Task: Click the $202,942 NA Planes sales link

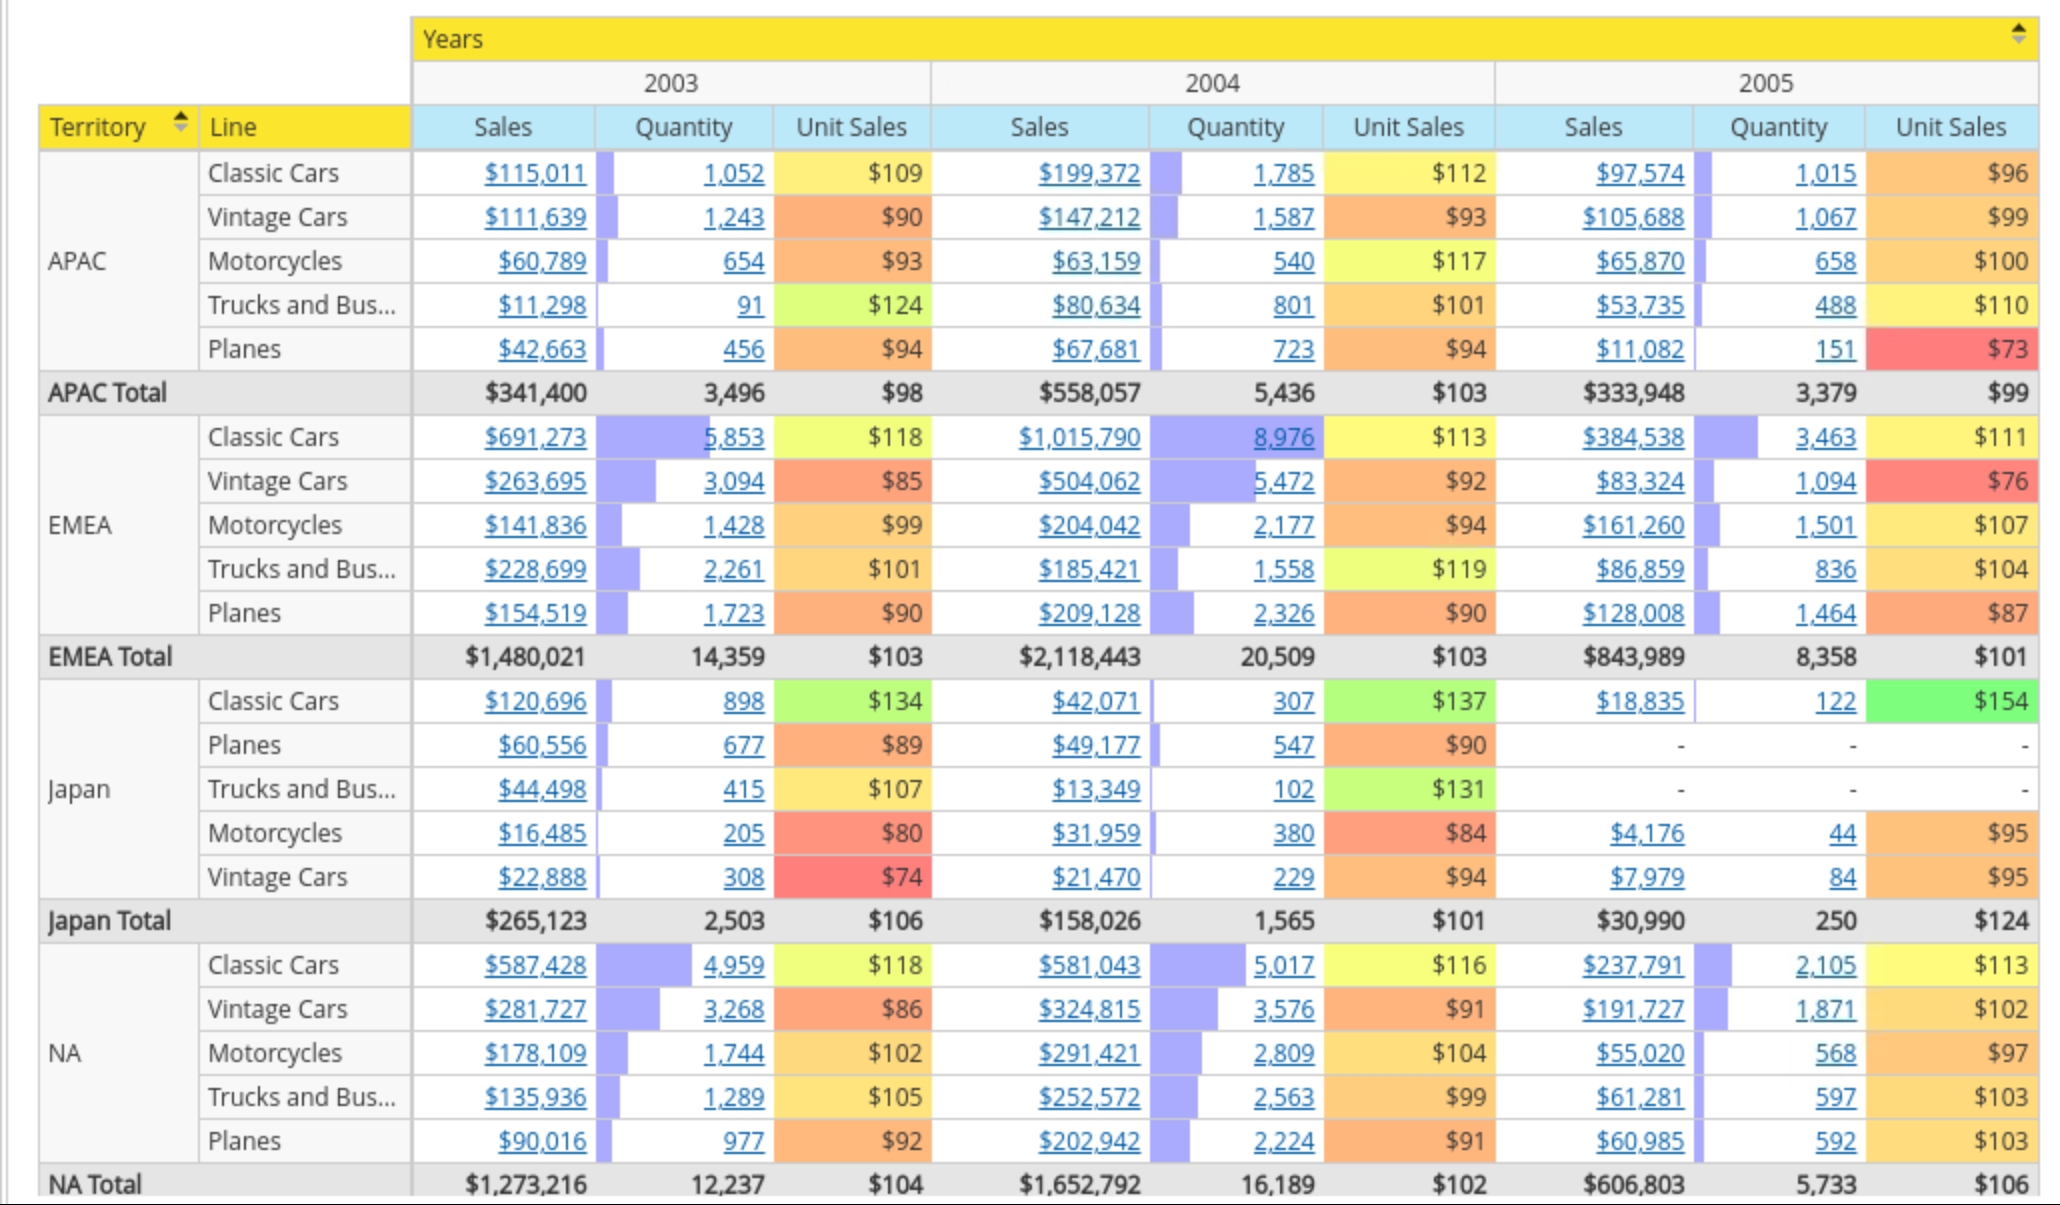Action: coord(1088,1141)
